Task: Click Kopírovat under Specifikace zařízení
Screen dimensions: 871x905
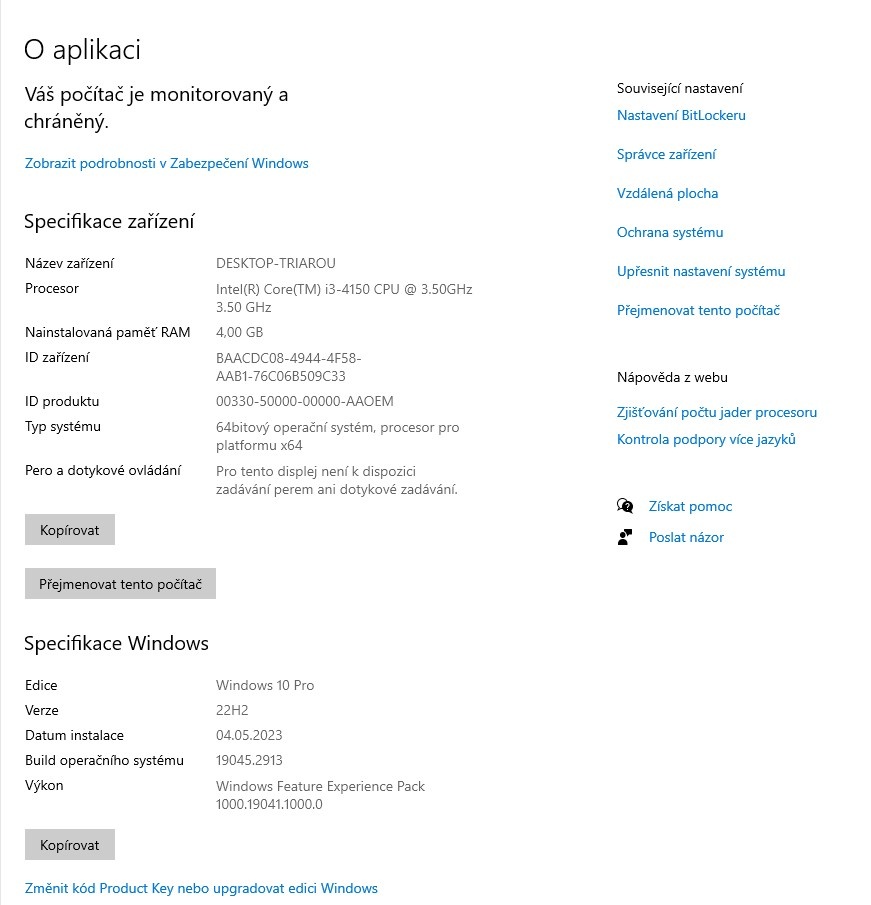Action: pyautogui.click(x=69, y=529)
